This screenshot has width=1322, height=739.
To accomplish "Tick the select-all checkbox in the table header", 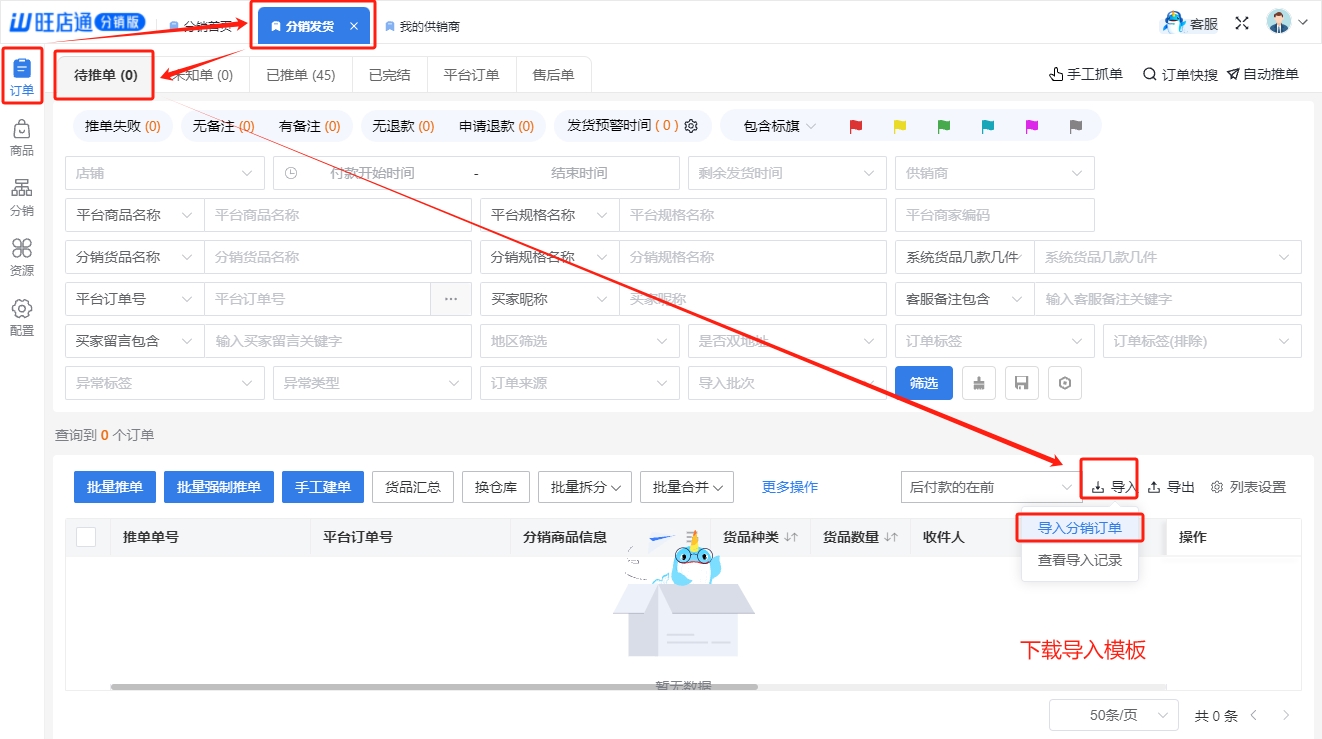I will tap(86, 537).
